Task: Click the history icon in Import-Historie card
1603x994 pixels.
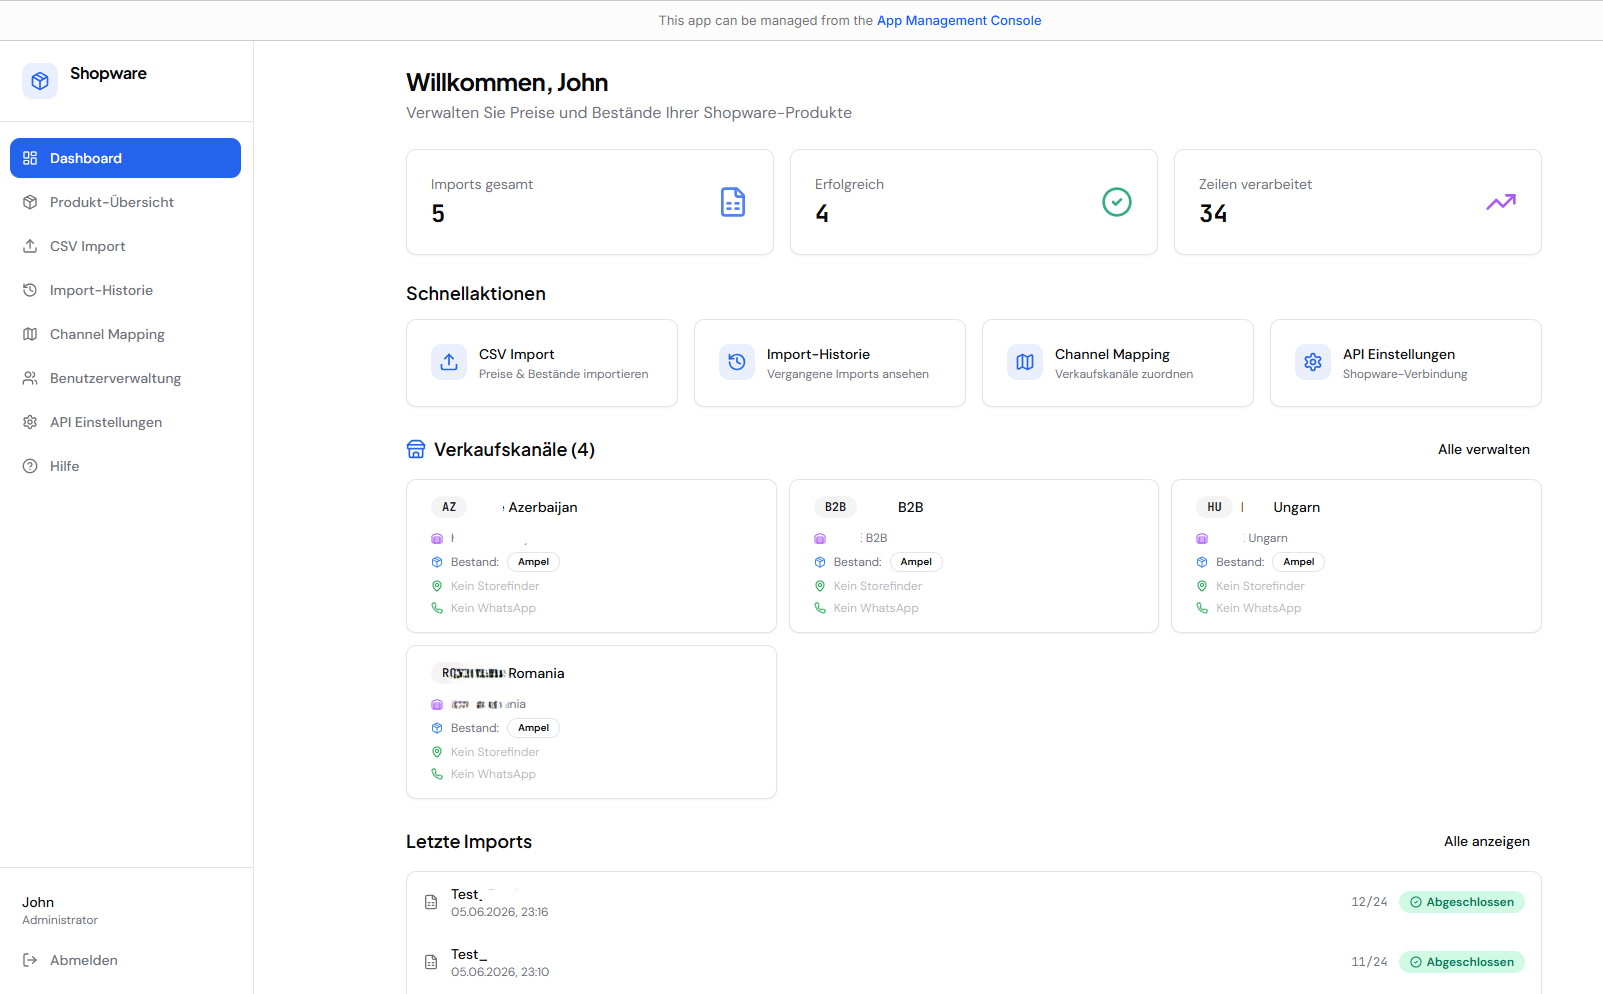Action: tap(737, 362)
